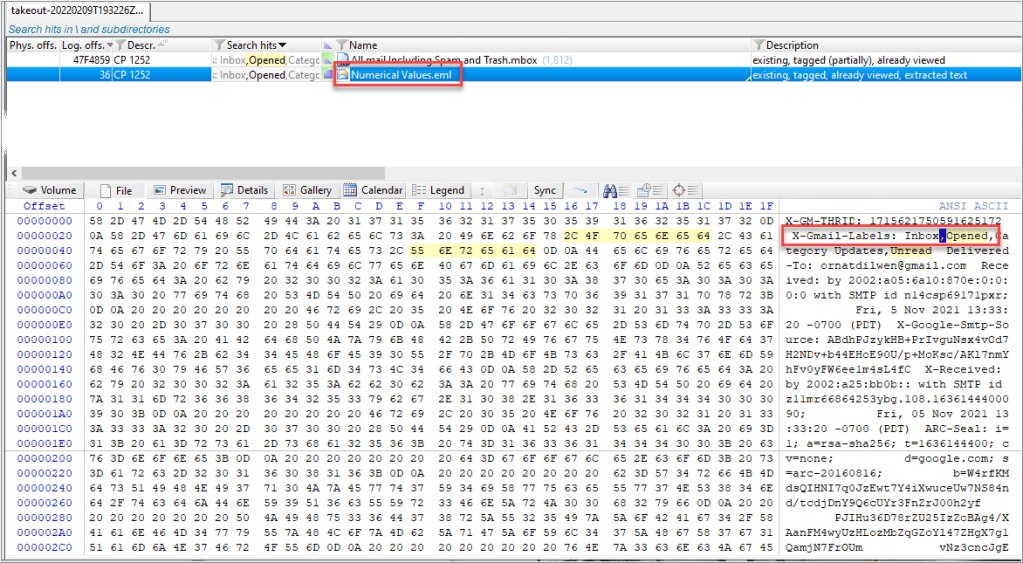Toggle the Legend button
Viewport: 1023px width, 563px height.
click(438, 190)
